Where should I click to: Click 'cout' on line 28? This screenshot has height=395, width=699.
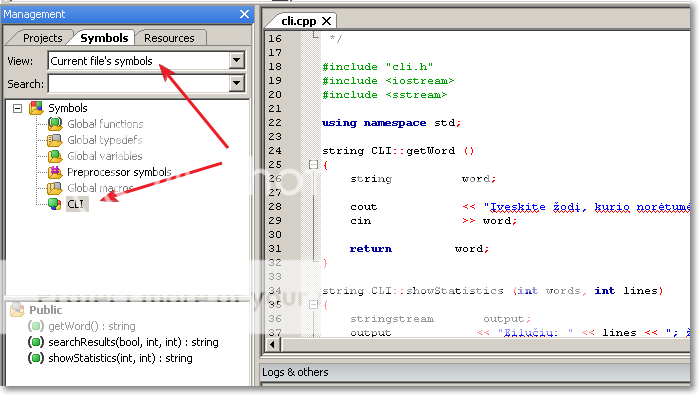pyautogui.click(x=364, y=207)
